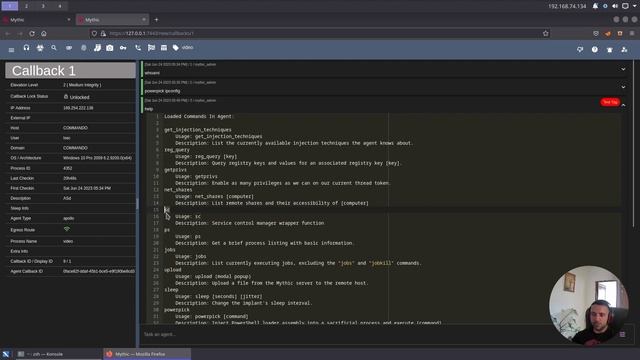Click the Agent Type value apollo
This screenshot has height=360, width=640.
point(69,218)
